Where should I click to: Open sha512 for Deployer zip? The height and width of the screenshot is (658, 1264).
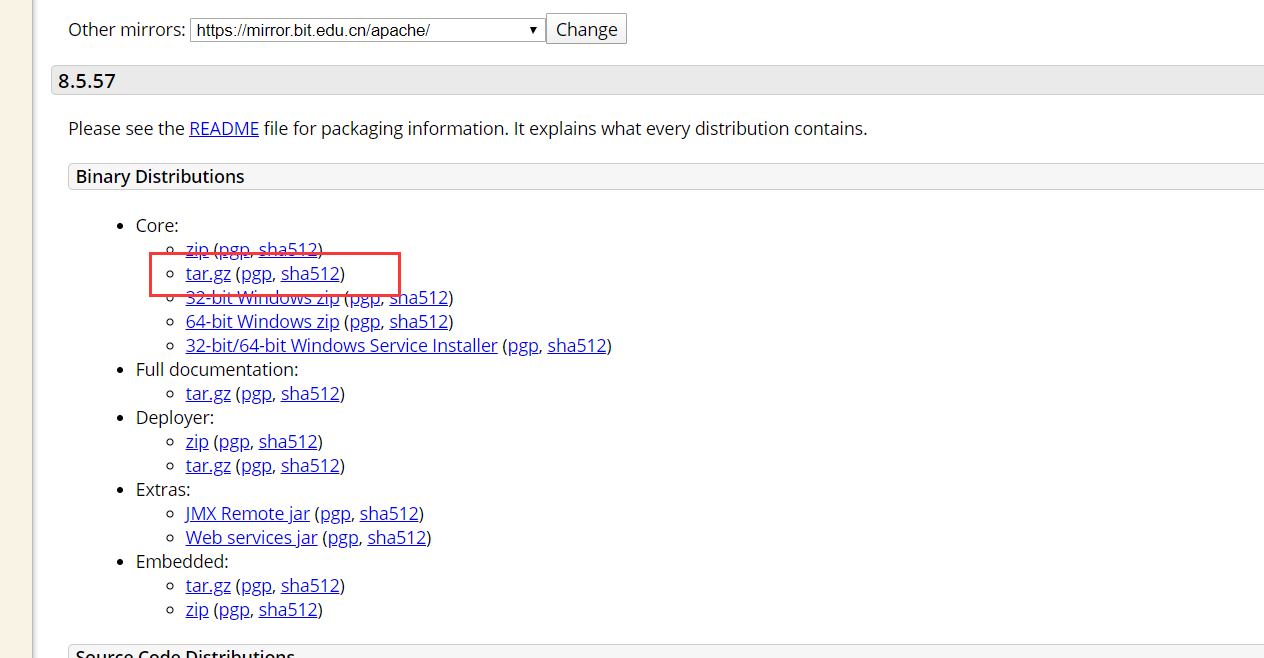tap(288, 442)
